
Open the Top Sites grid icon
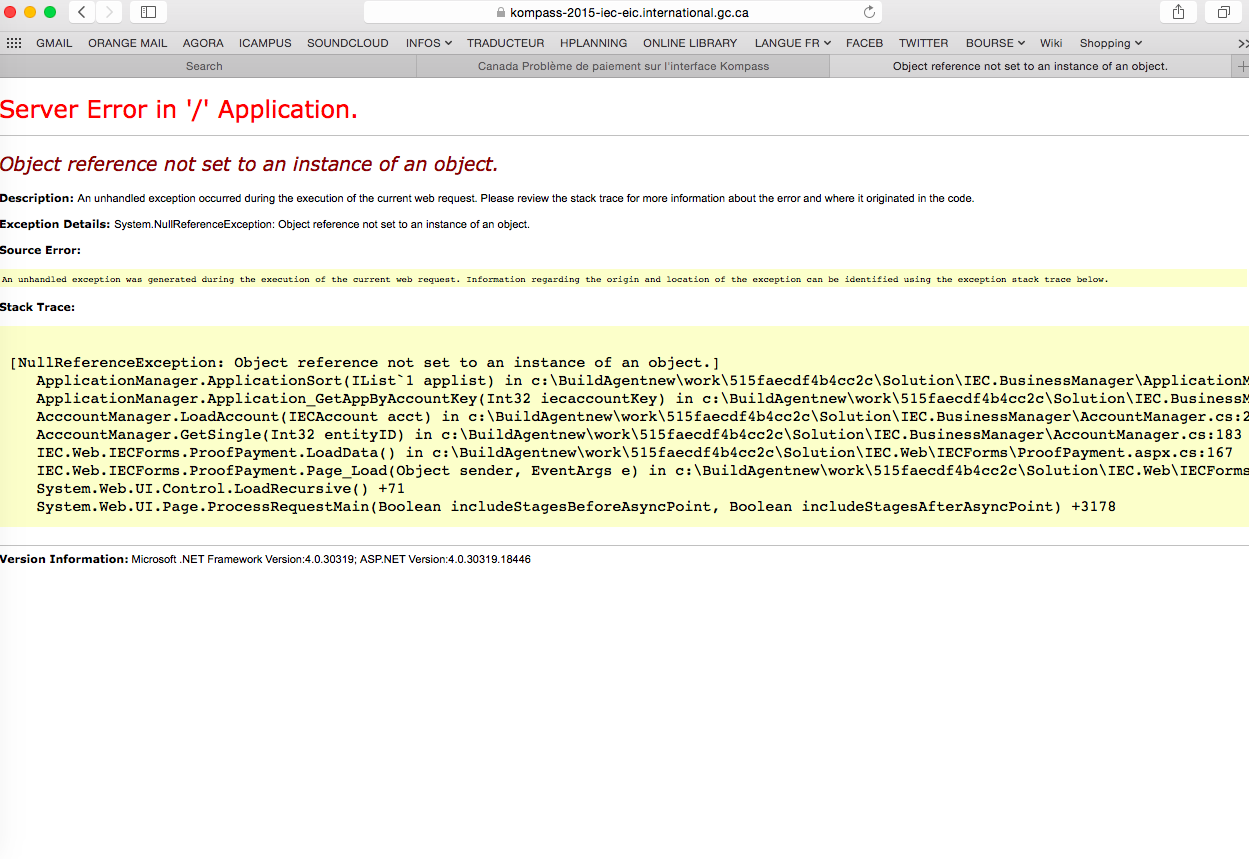(14, 43)
